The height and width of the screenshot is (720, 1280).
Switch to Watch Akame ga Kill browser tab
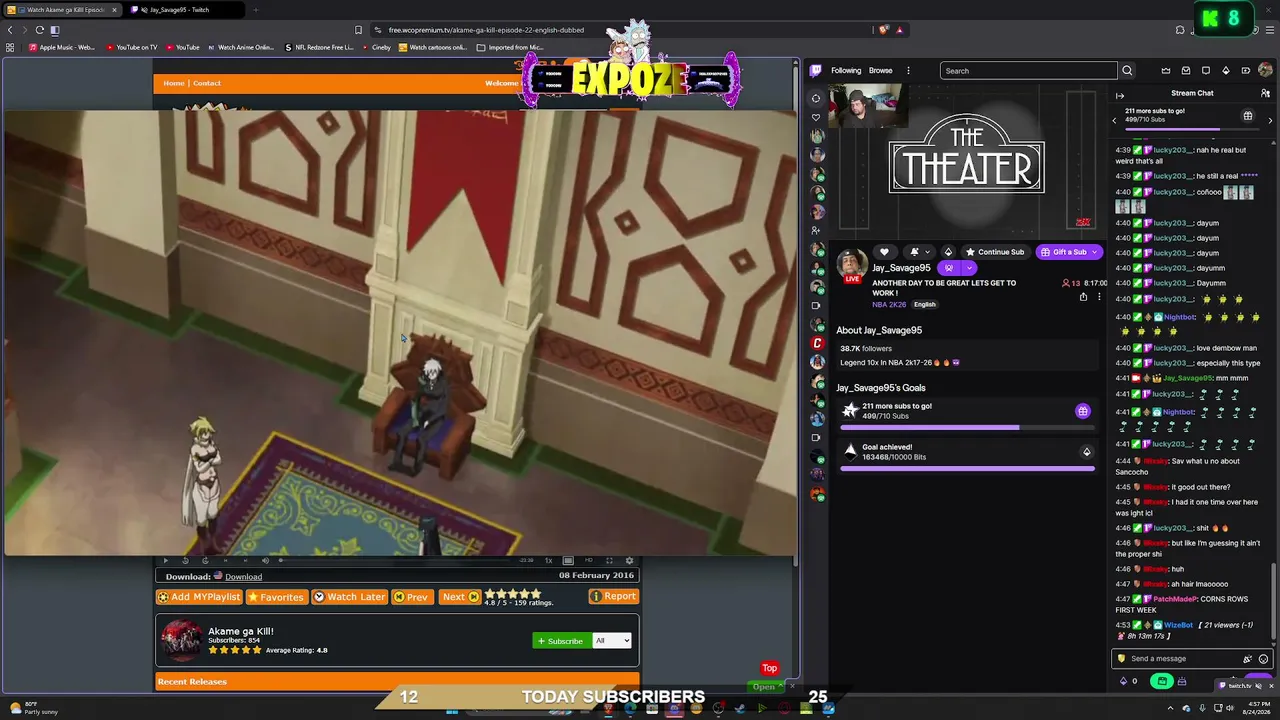coord(64,10)
